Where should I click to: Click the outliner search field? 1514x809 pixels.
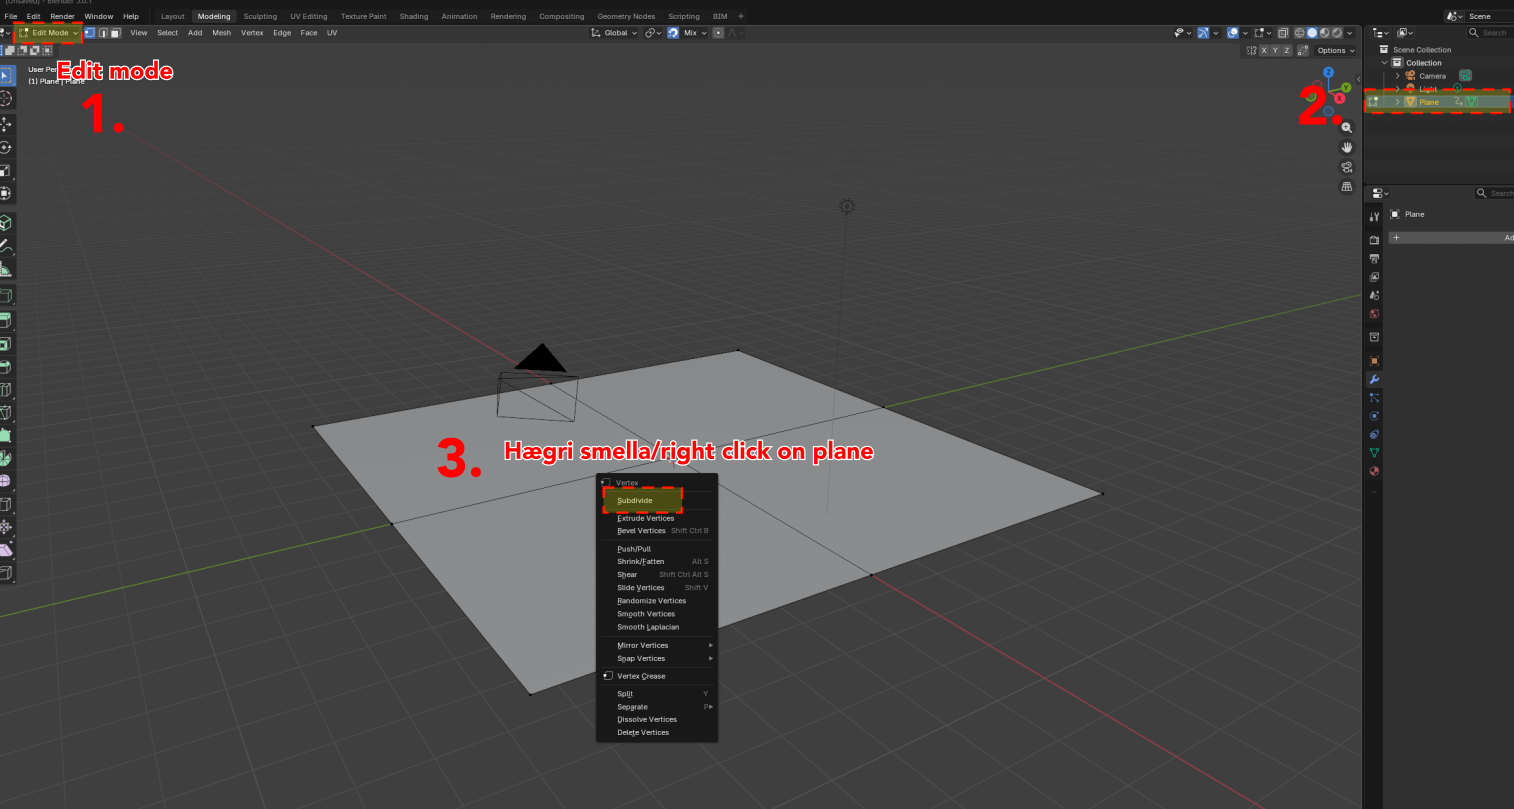pos(1490,33)
